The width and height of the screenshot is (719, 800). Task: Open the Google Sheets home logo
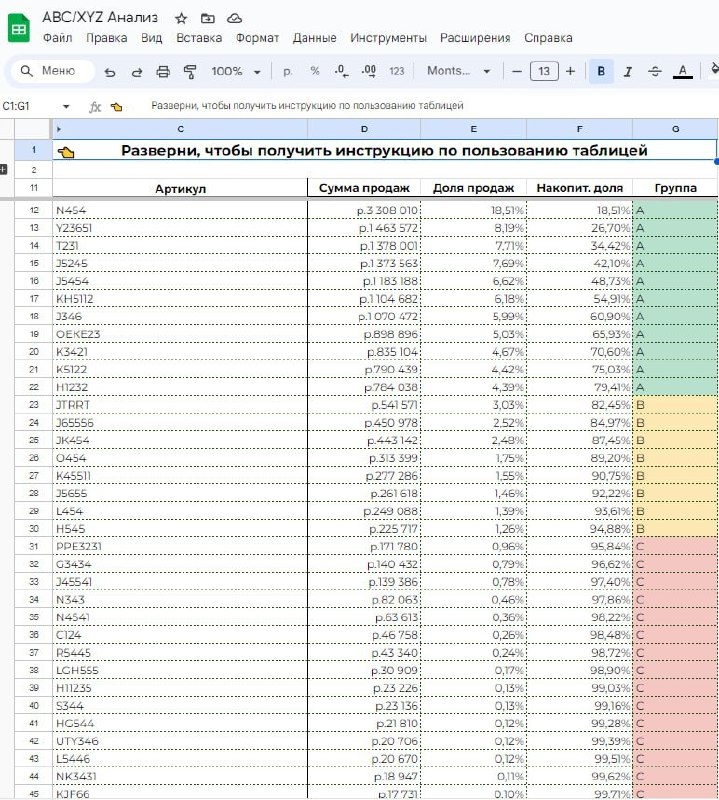coord(19,28)
